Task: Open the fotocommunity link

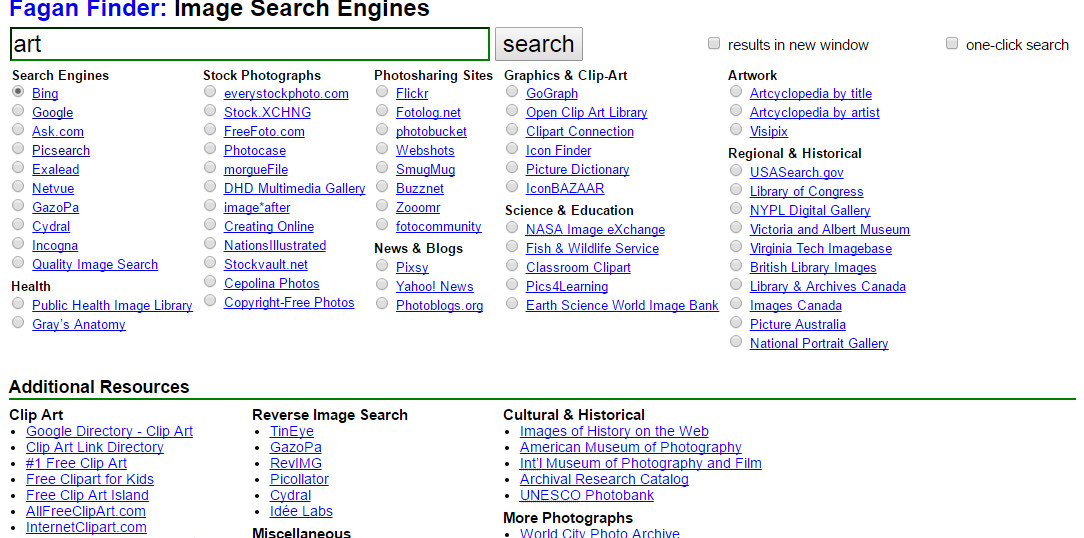Action: tap(439, 226)
